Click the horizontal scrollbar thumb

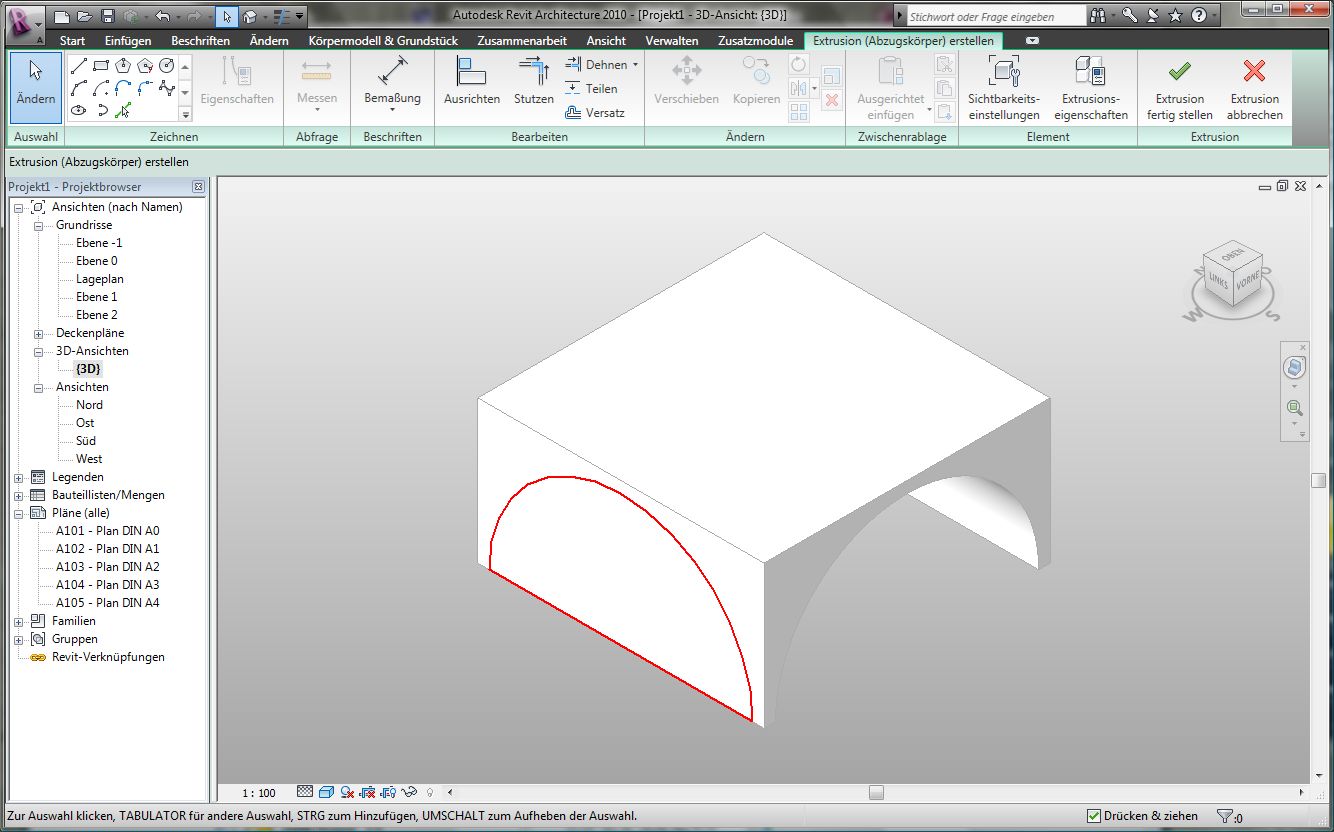click(x=877, y=793)
